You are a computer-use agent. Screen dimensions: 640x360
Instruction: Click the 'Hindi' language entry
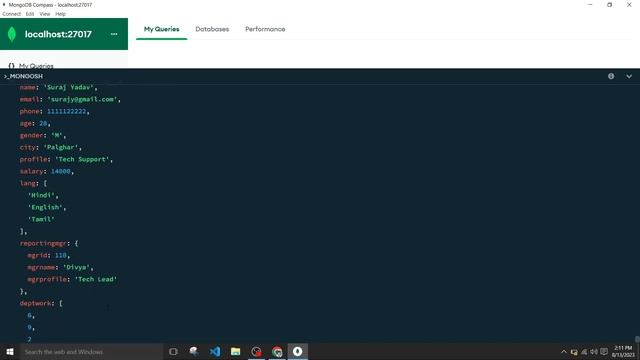coord(41,195)
